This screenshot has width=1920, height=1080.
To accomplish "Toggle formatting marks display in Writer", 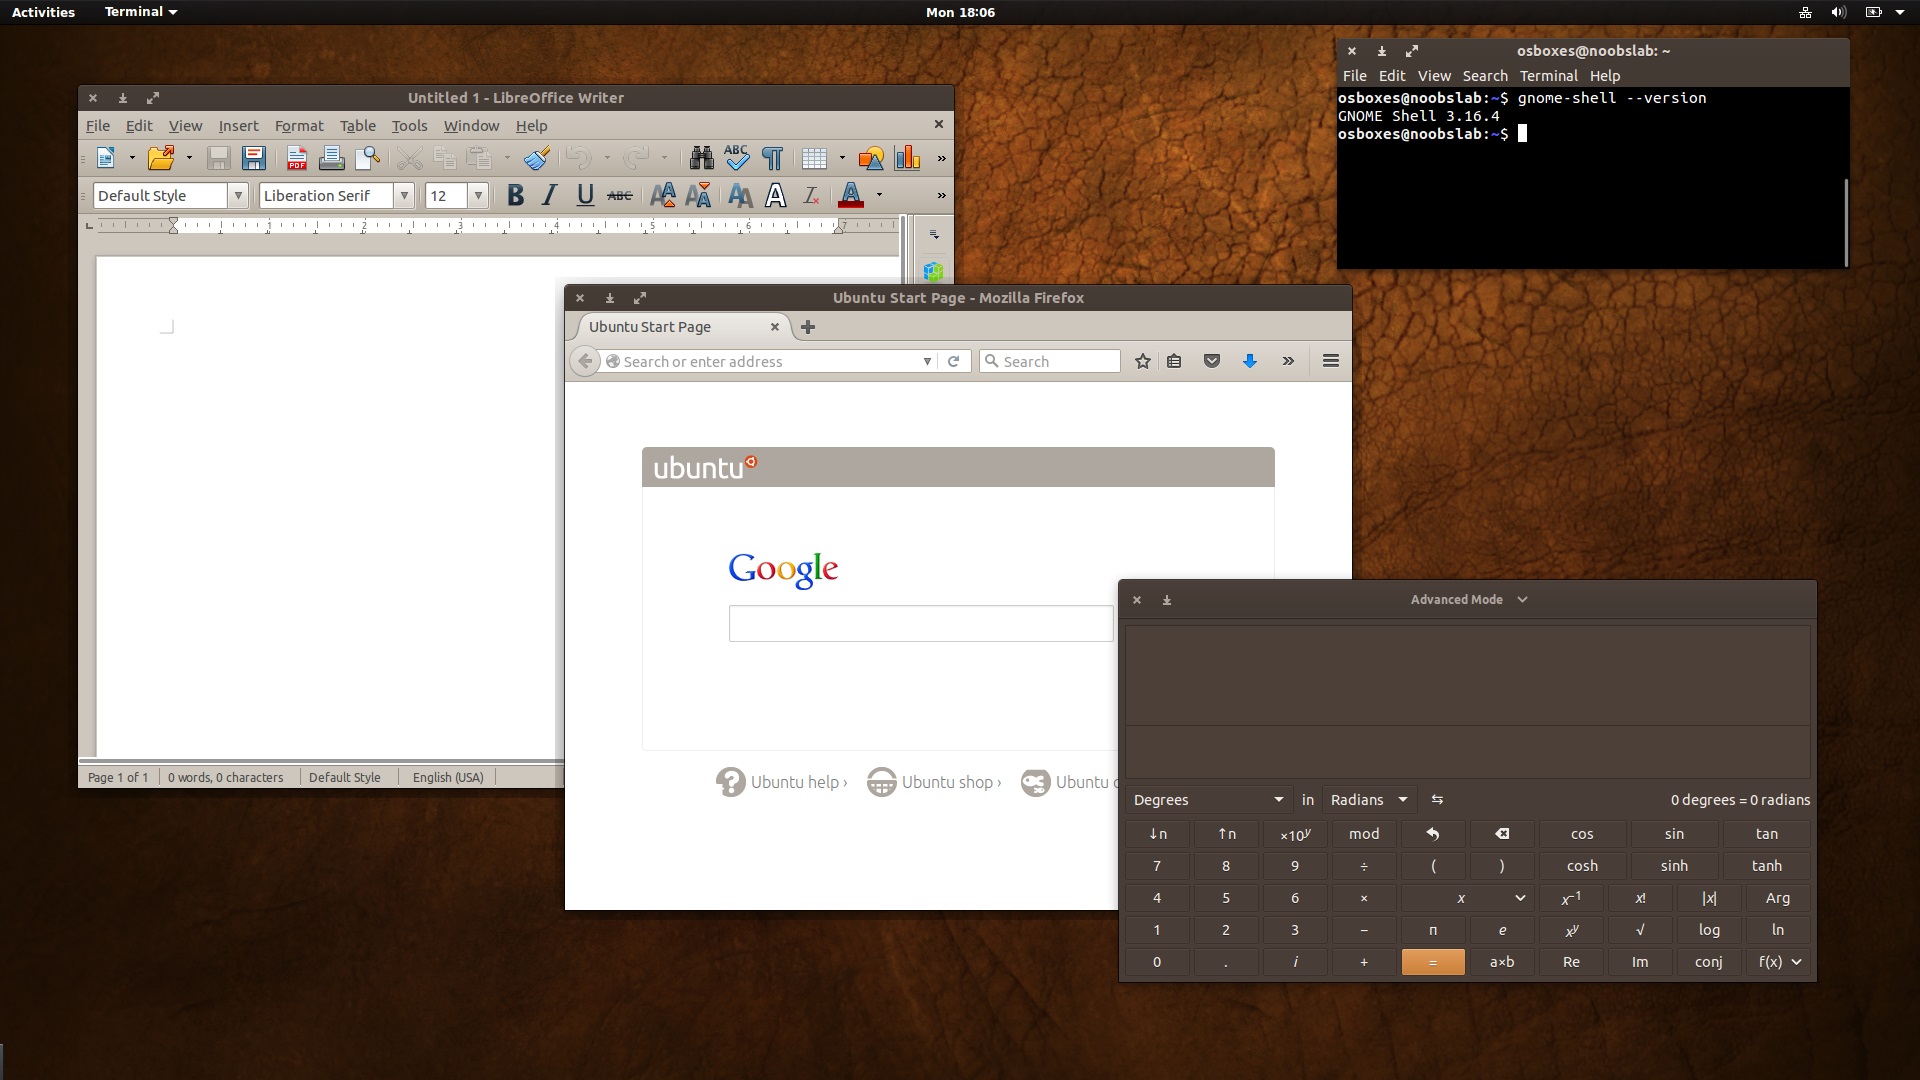I will tap(772, 158).
